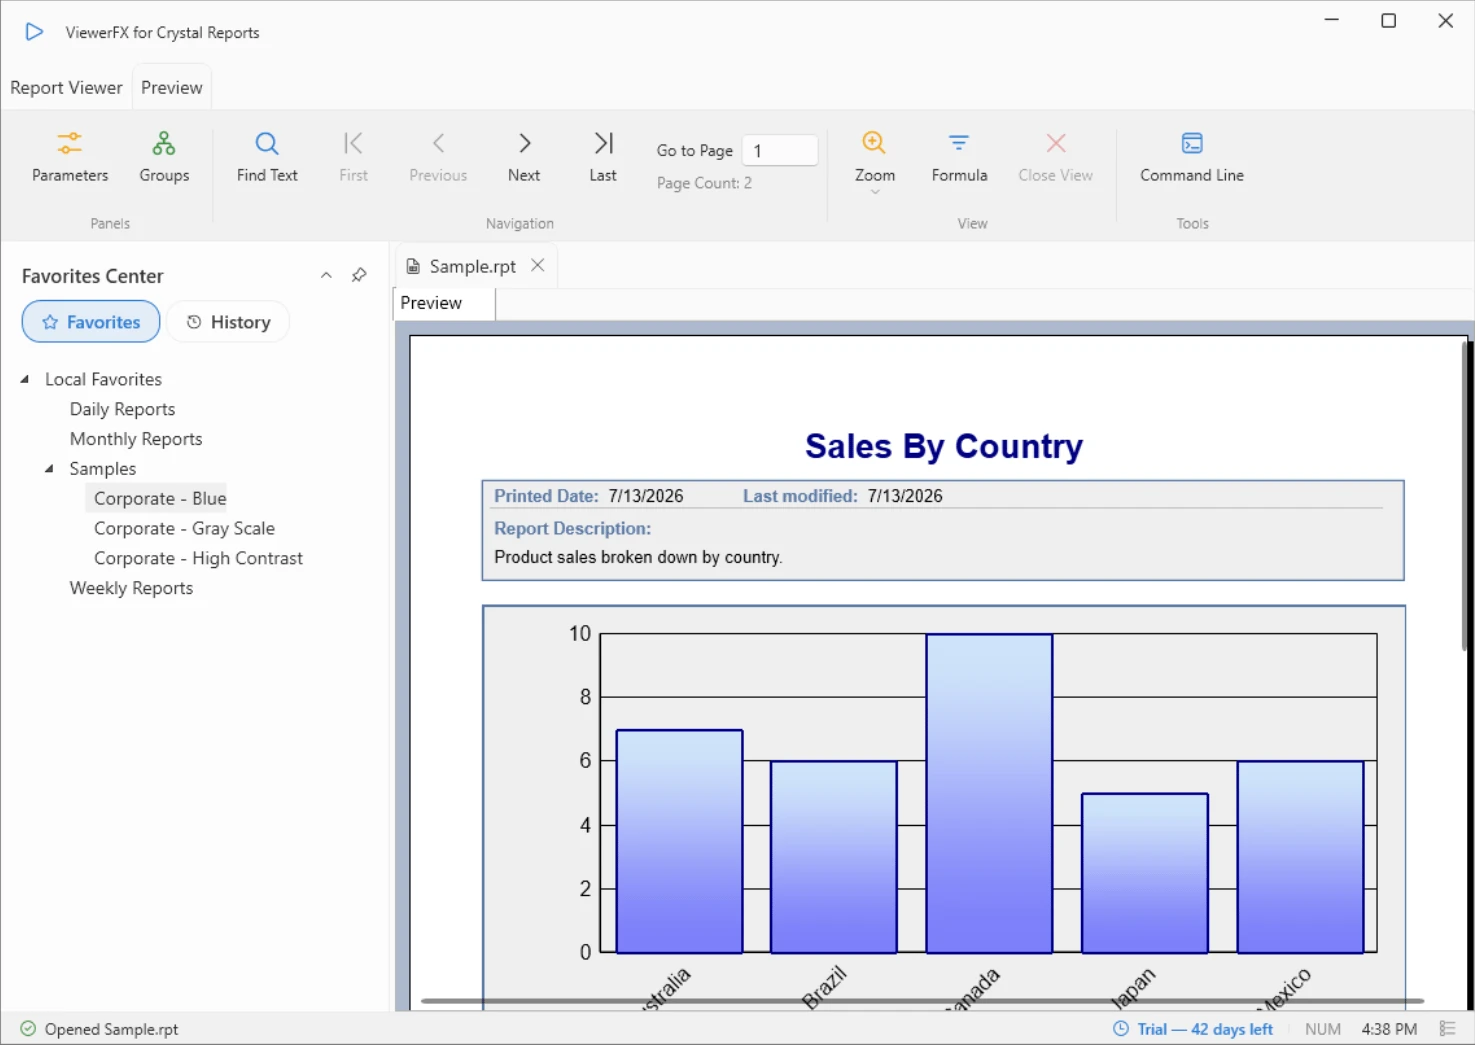Go to the Next page

524,157
